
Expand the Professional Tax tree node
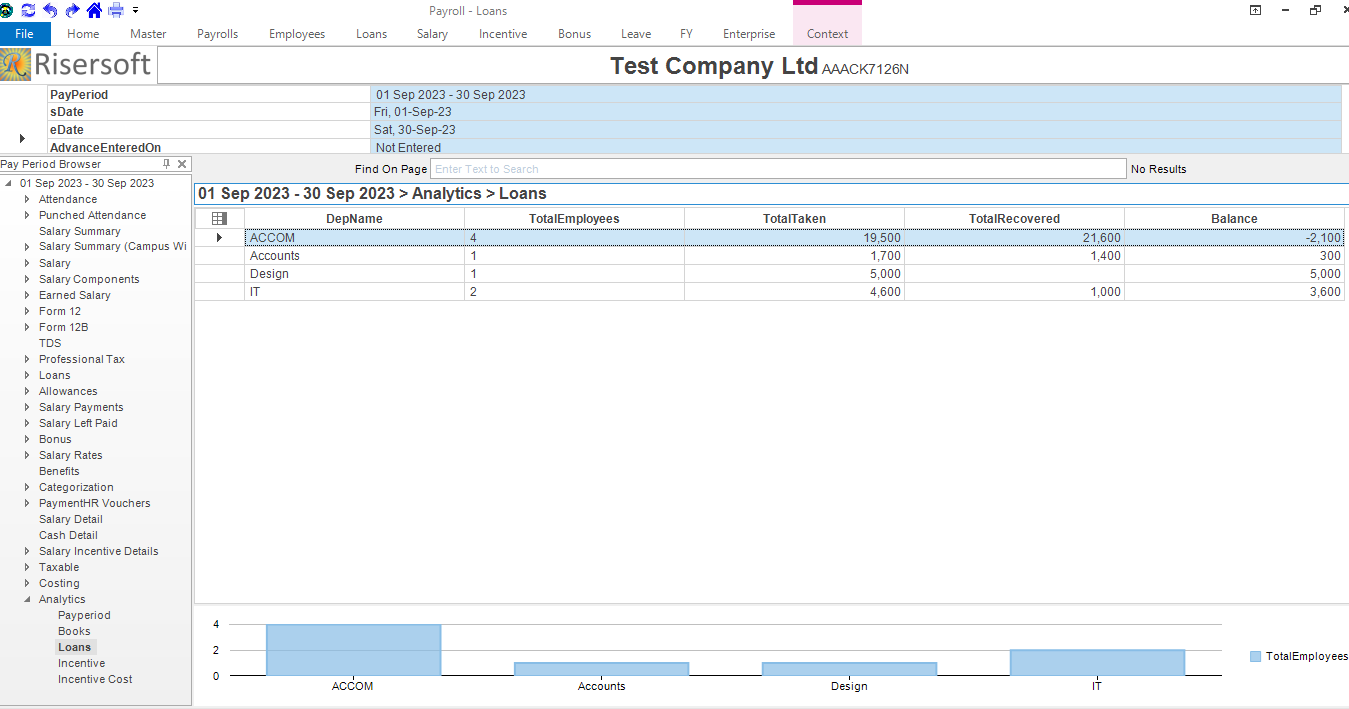click(x=28, y=359)
